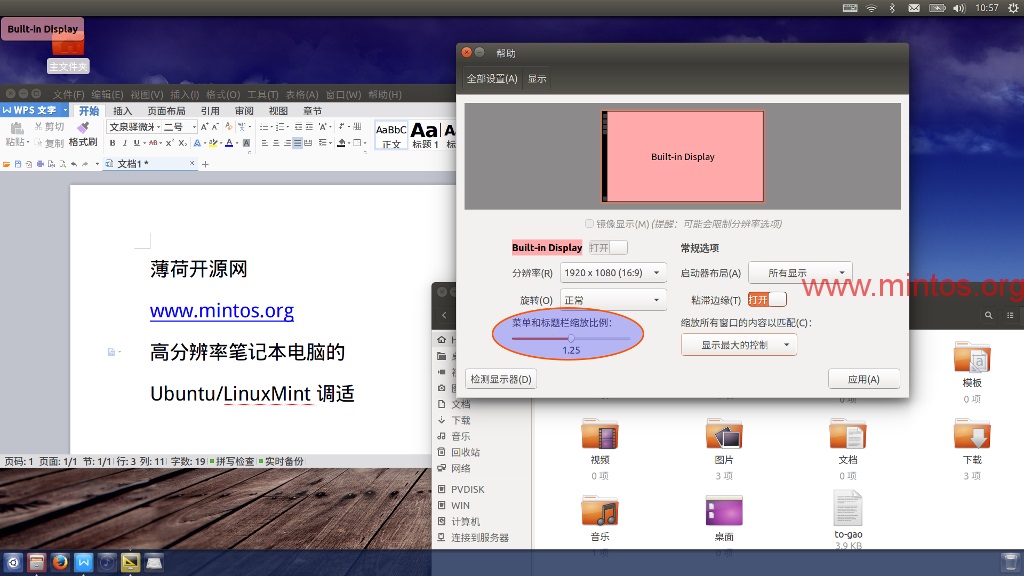The width and height of the screenshot is (1024, 576).
Task: Launch Firefox from the bottom taskbar
Action: click(60, 562)
